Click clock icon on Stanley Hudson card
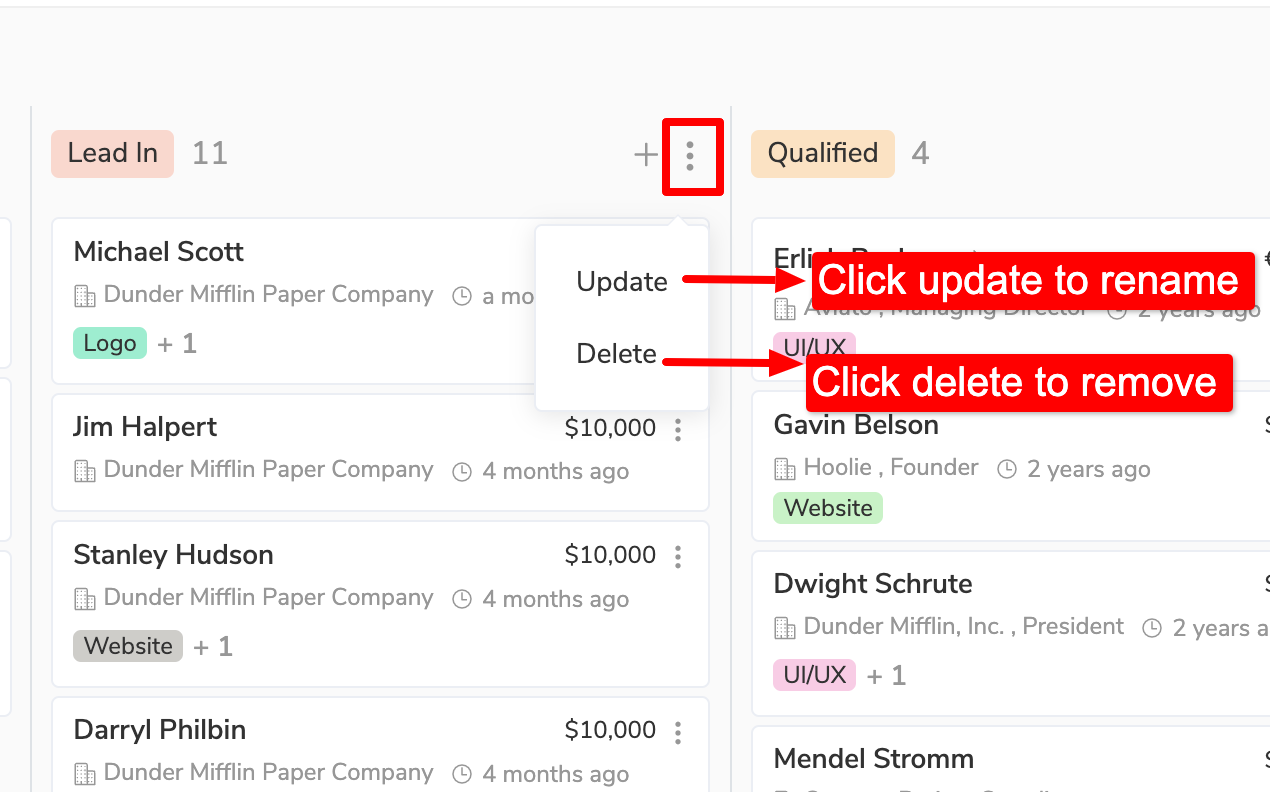 (462, 600)
